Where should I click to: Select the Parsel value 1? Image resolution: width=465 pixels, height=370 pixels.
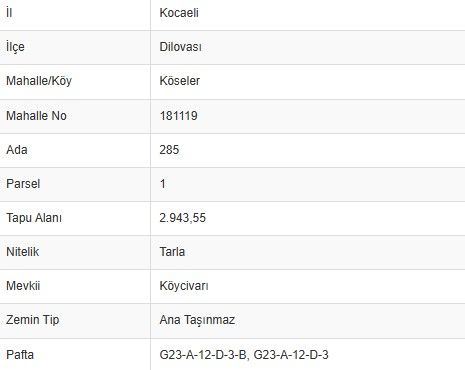(163, 184)
